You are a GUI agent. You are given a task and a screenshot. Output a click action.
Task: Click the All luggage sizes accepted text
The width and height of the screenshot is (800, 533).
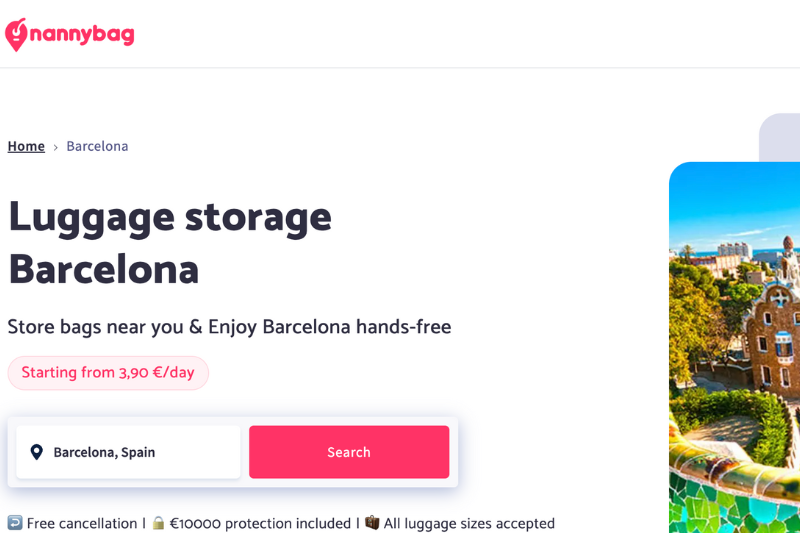(469, 523)
